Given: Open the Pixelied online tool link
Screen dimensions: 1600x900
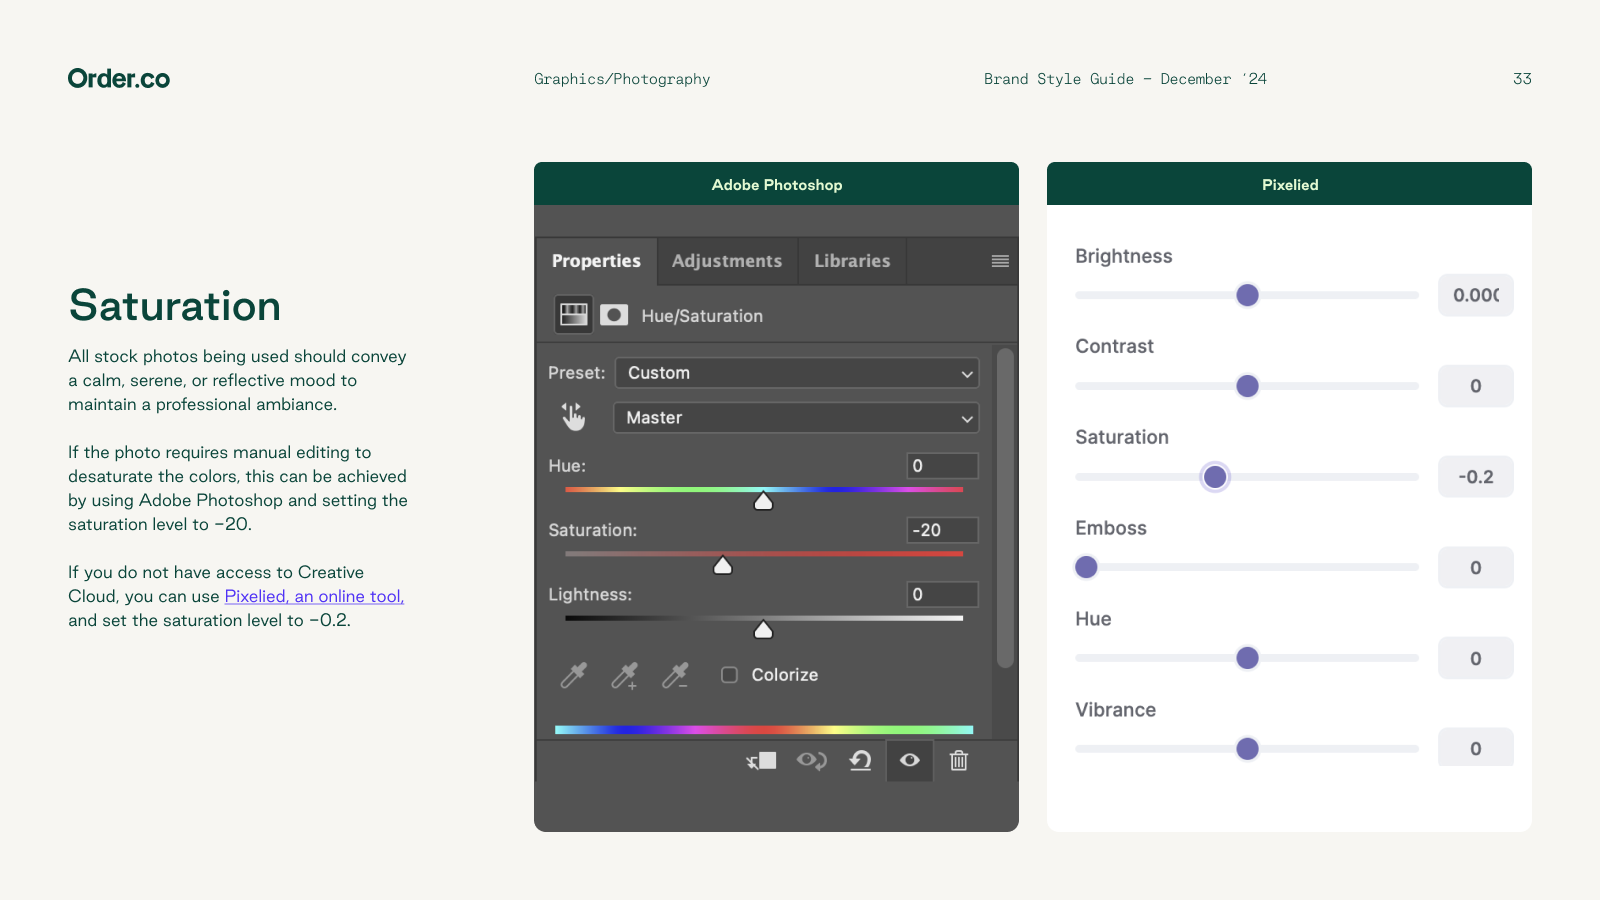Looking at the screenshot, I should (314, 596).
